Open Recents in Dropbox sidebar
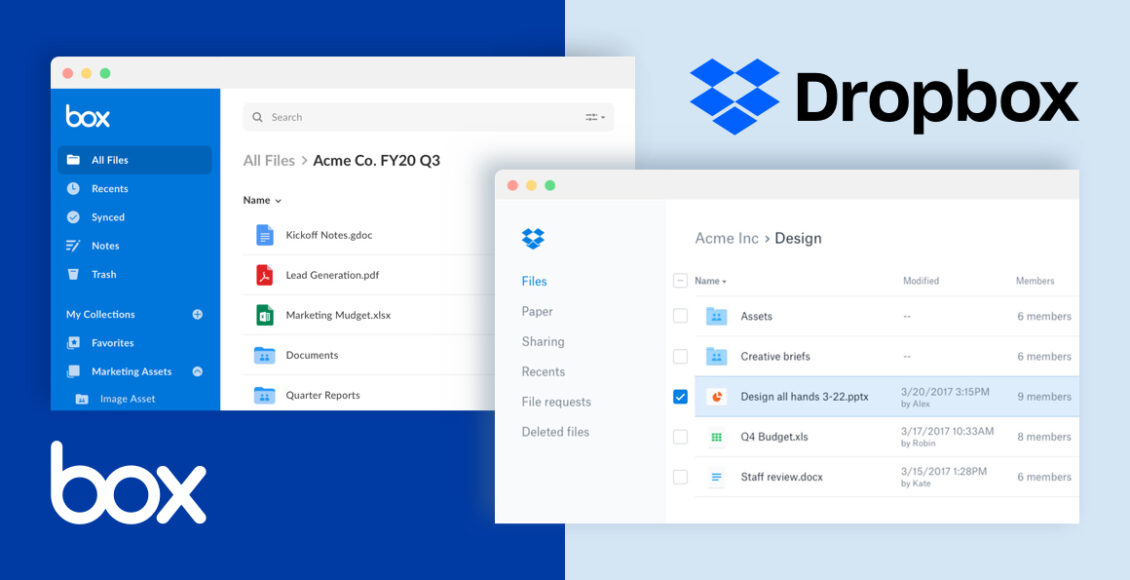Screen dimensions: 1130x580 coord(543,372)
